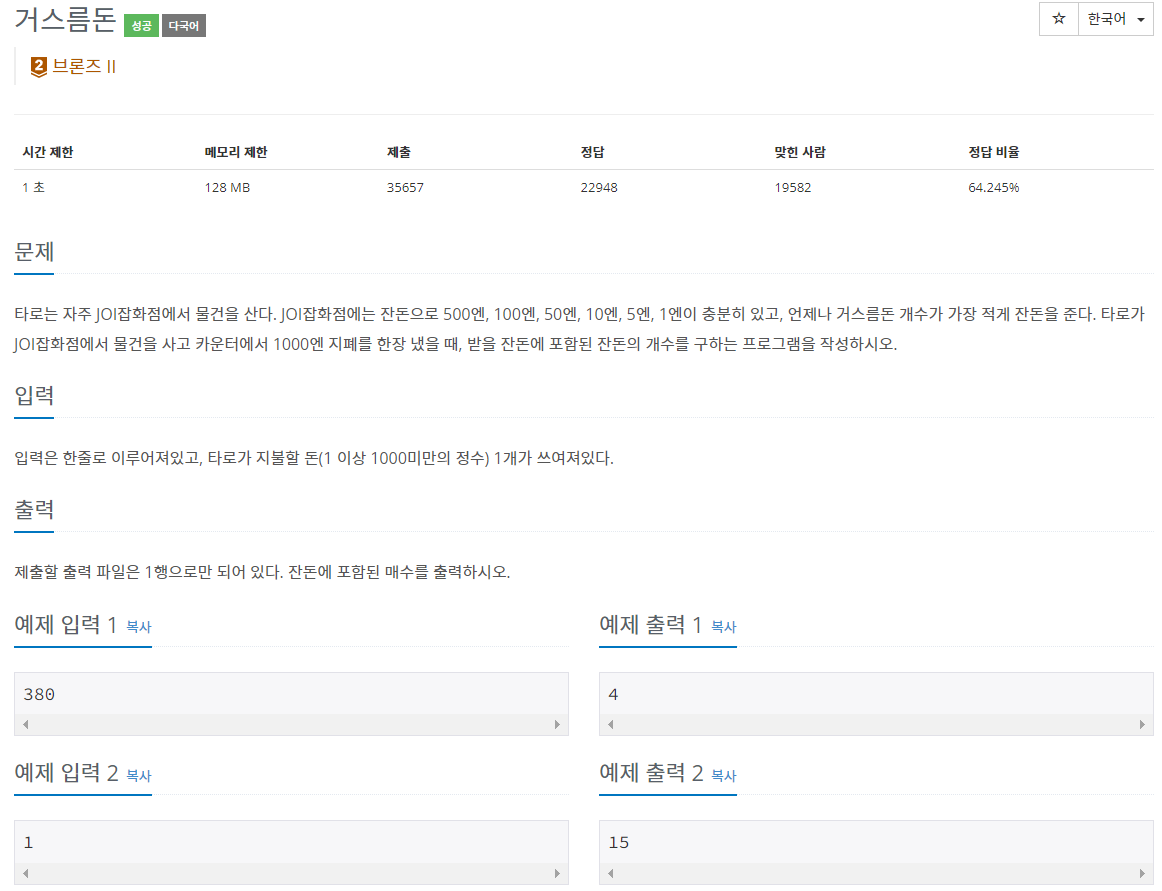Image resolution: width=1162 pixels, height=891 pixels.
Task: Click right scroll arrow in example input 2
Action: tap(557, 873)
